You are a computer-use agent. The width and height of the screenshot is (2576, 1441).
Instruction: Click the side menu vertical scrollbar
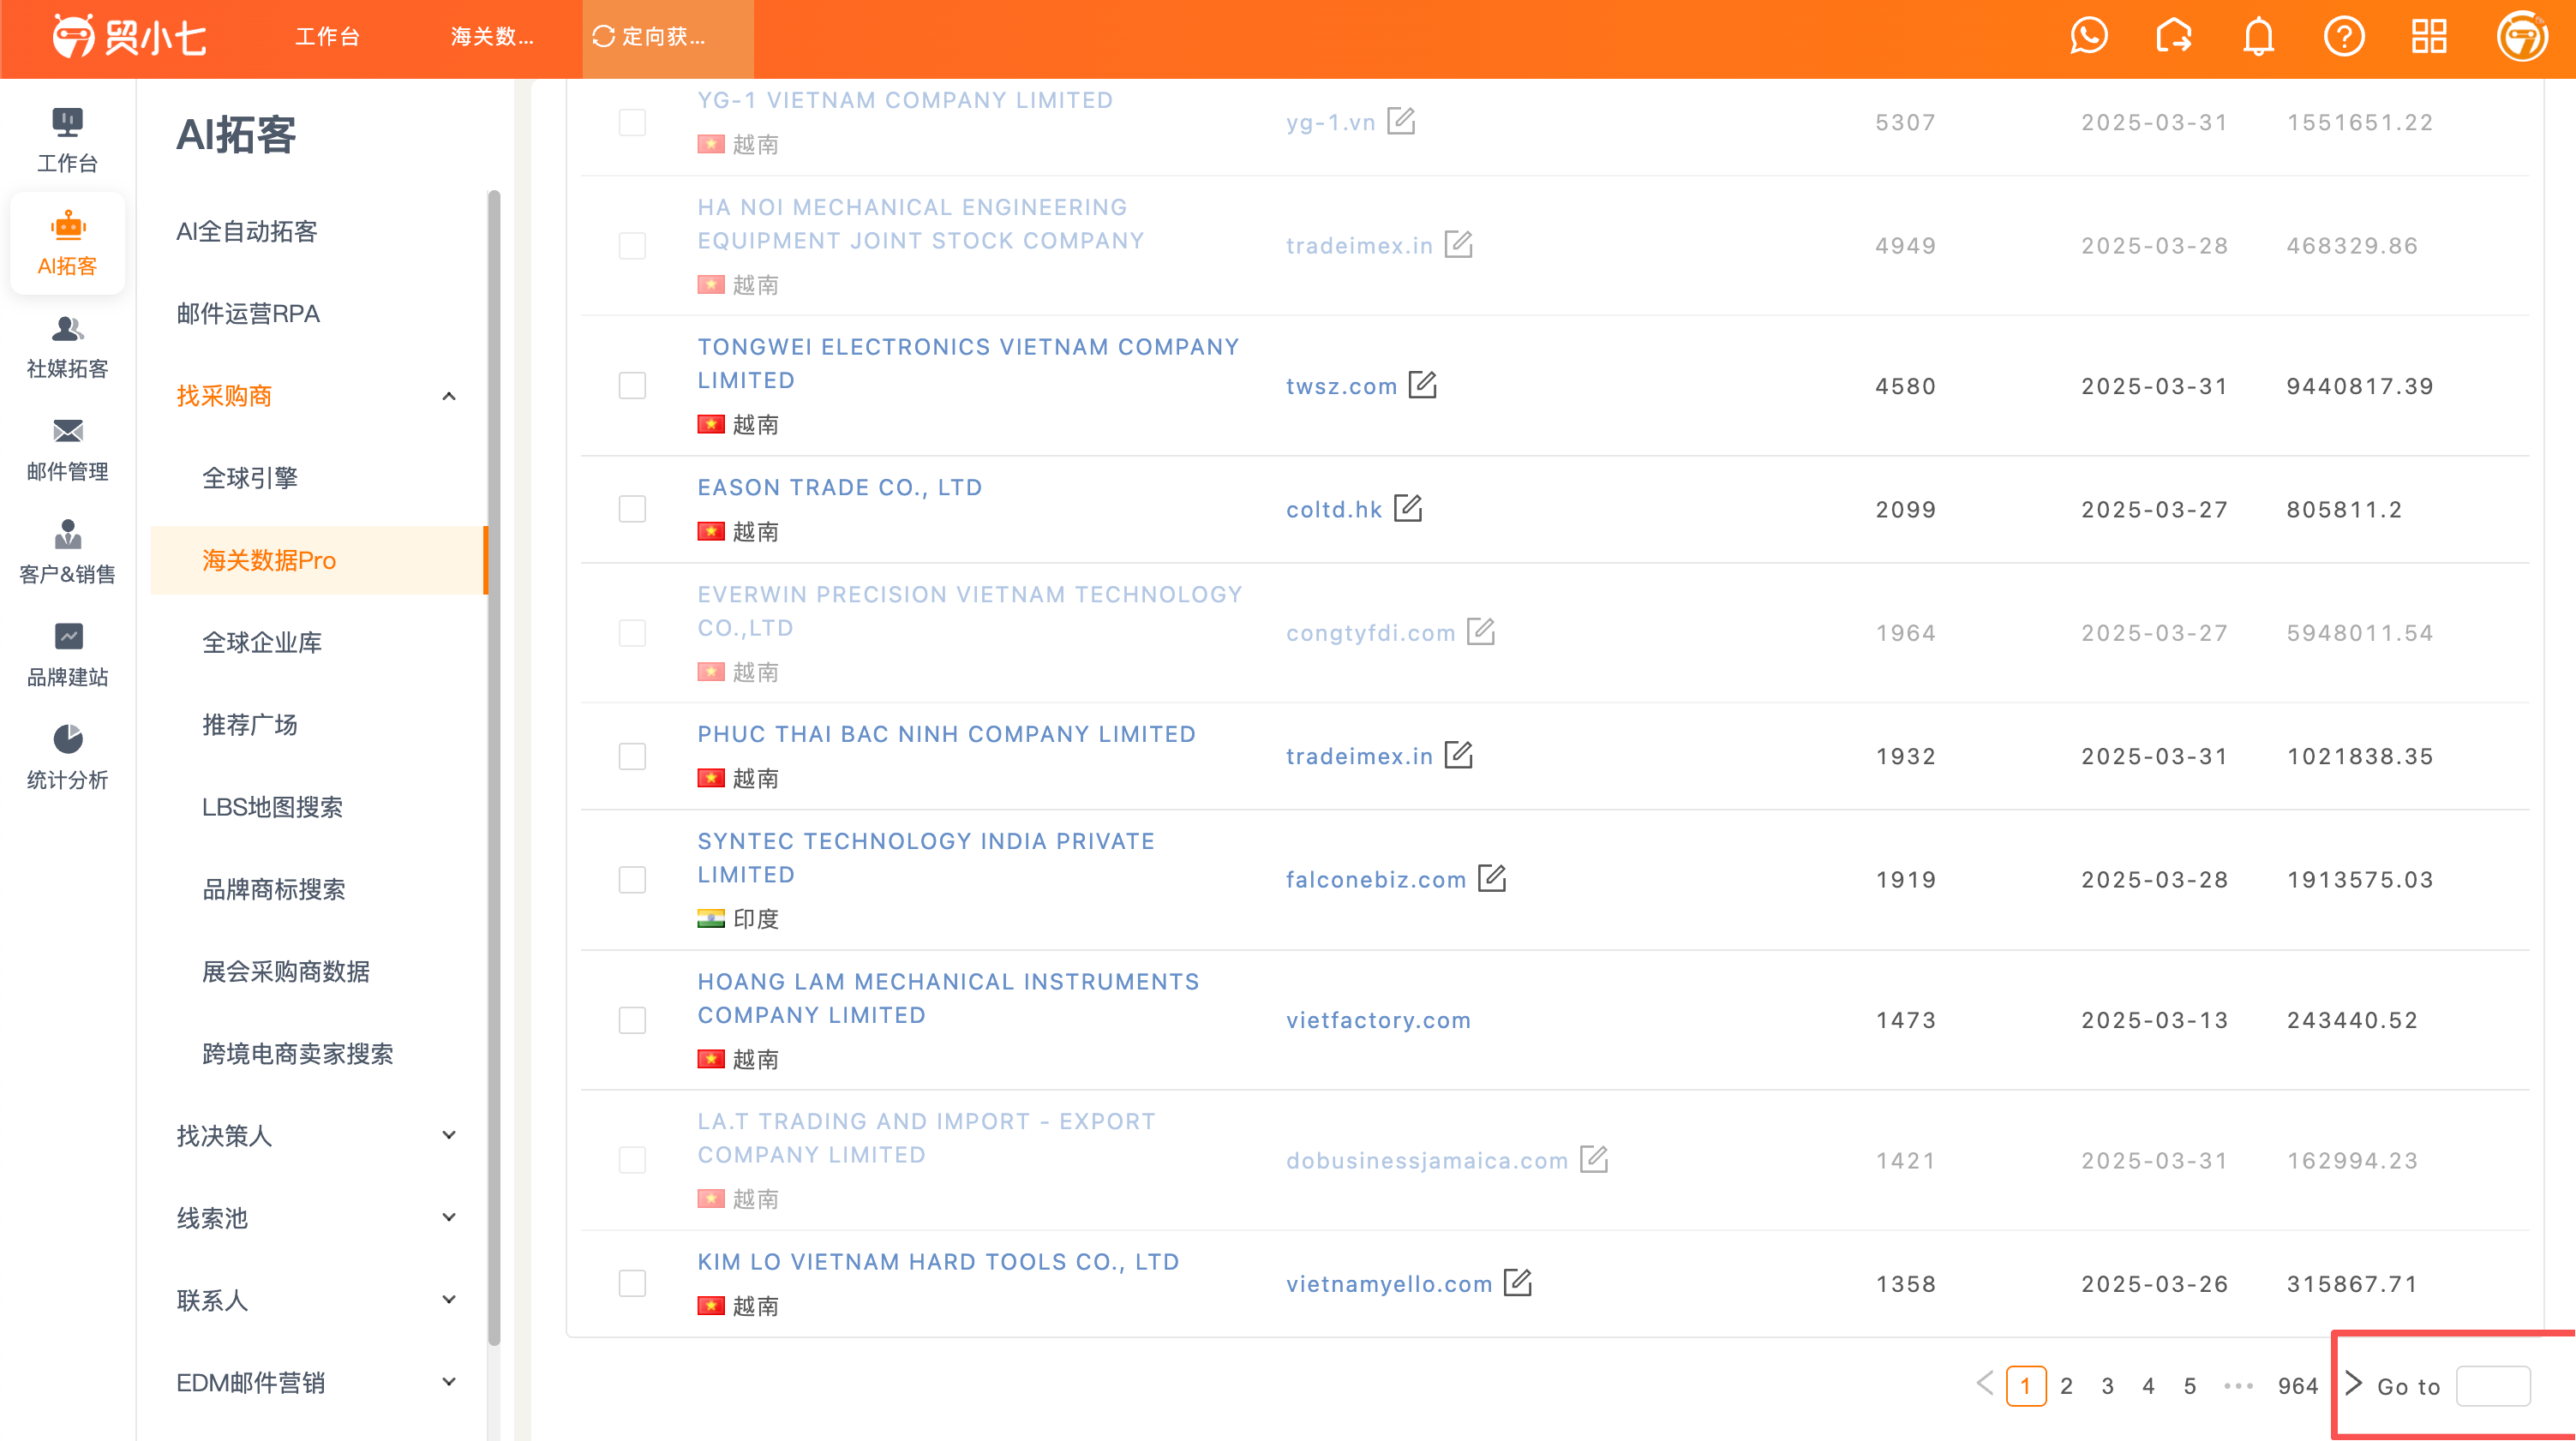pyautogui.click(x=493, y=766)
